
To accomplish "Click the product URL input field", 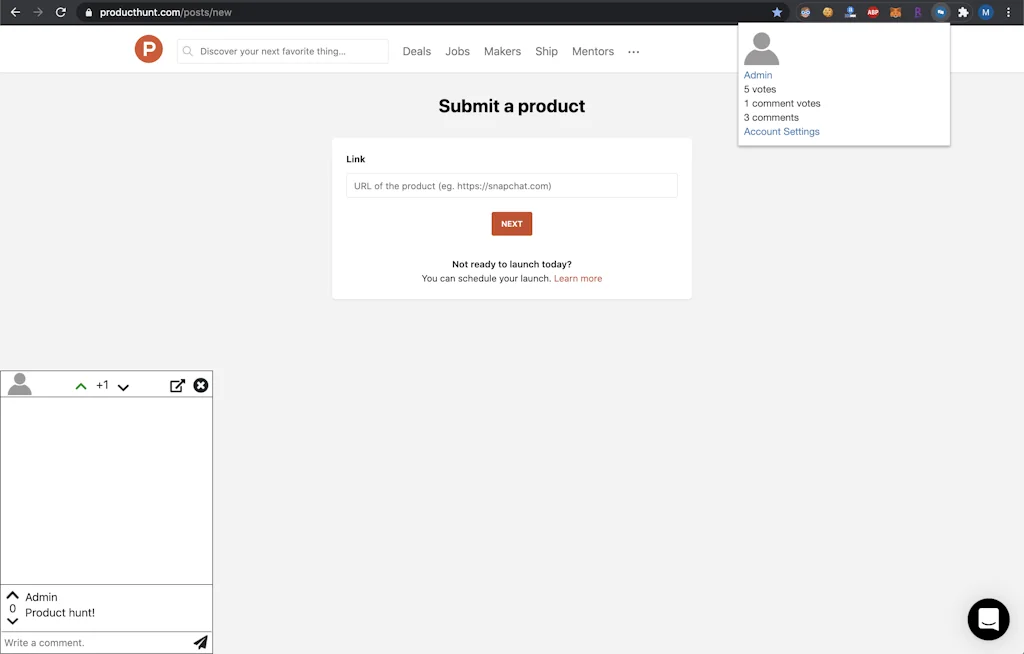I will point(511,185).
